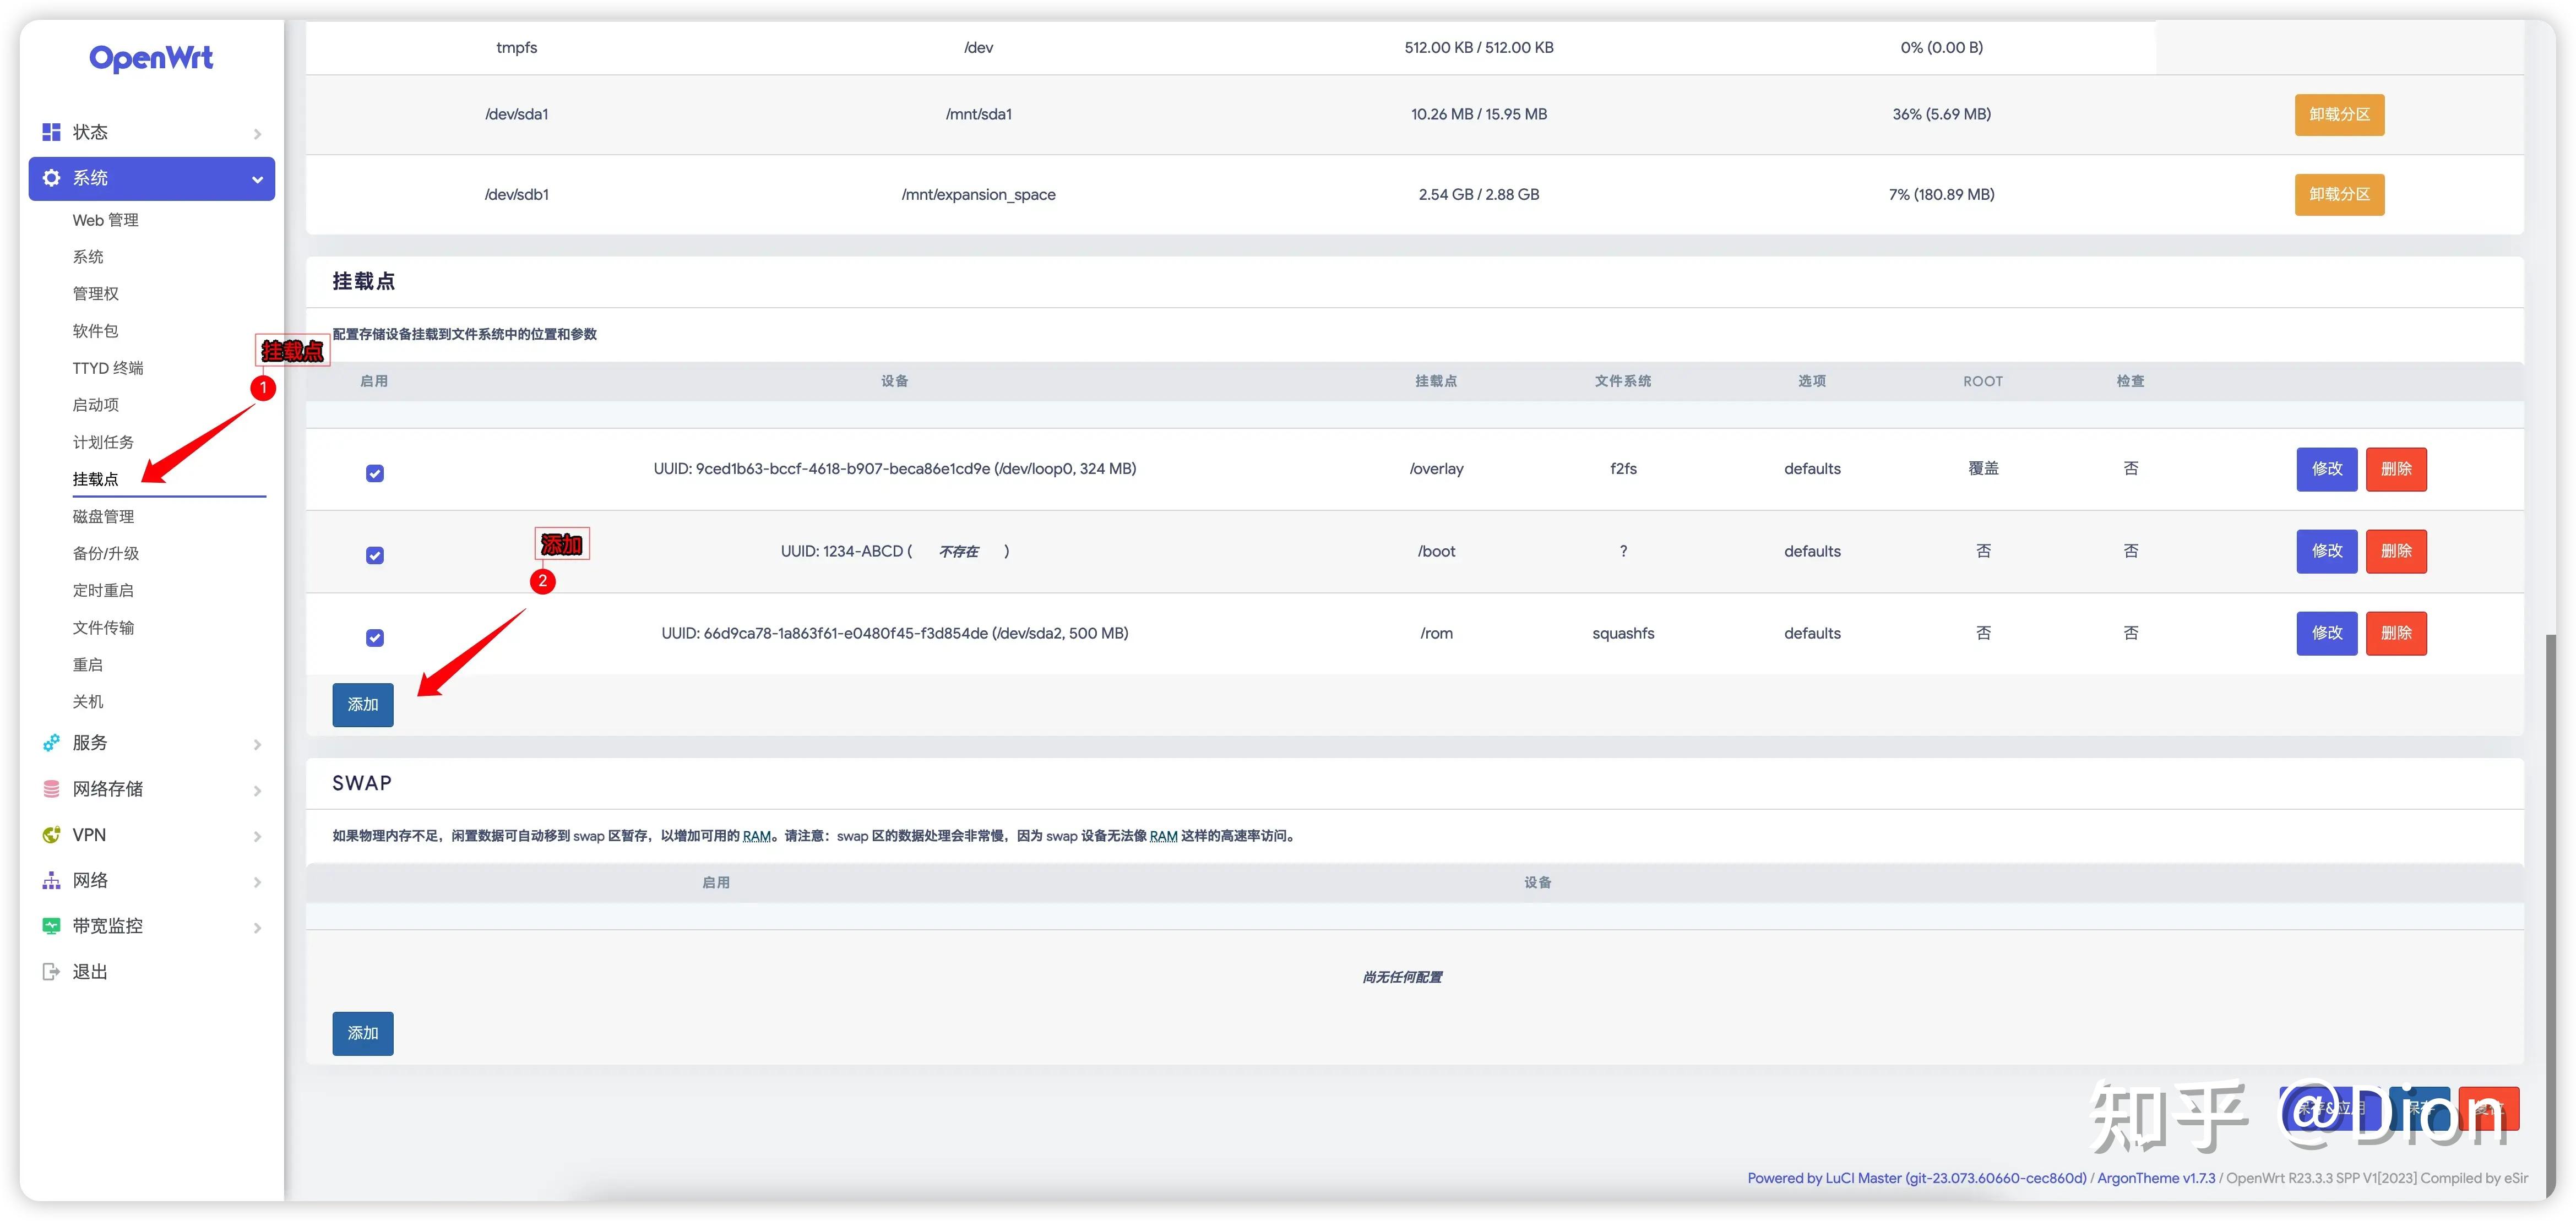
Task: Toggle the /rom mount checkbox
Action: tap(375, 638)
